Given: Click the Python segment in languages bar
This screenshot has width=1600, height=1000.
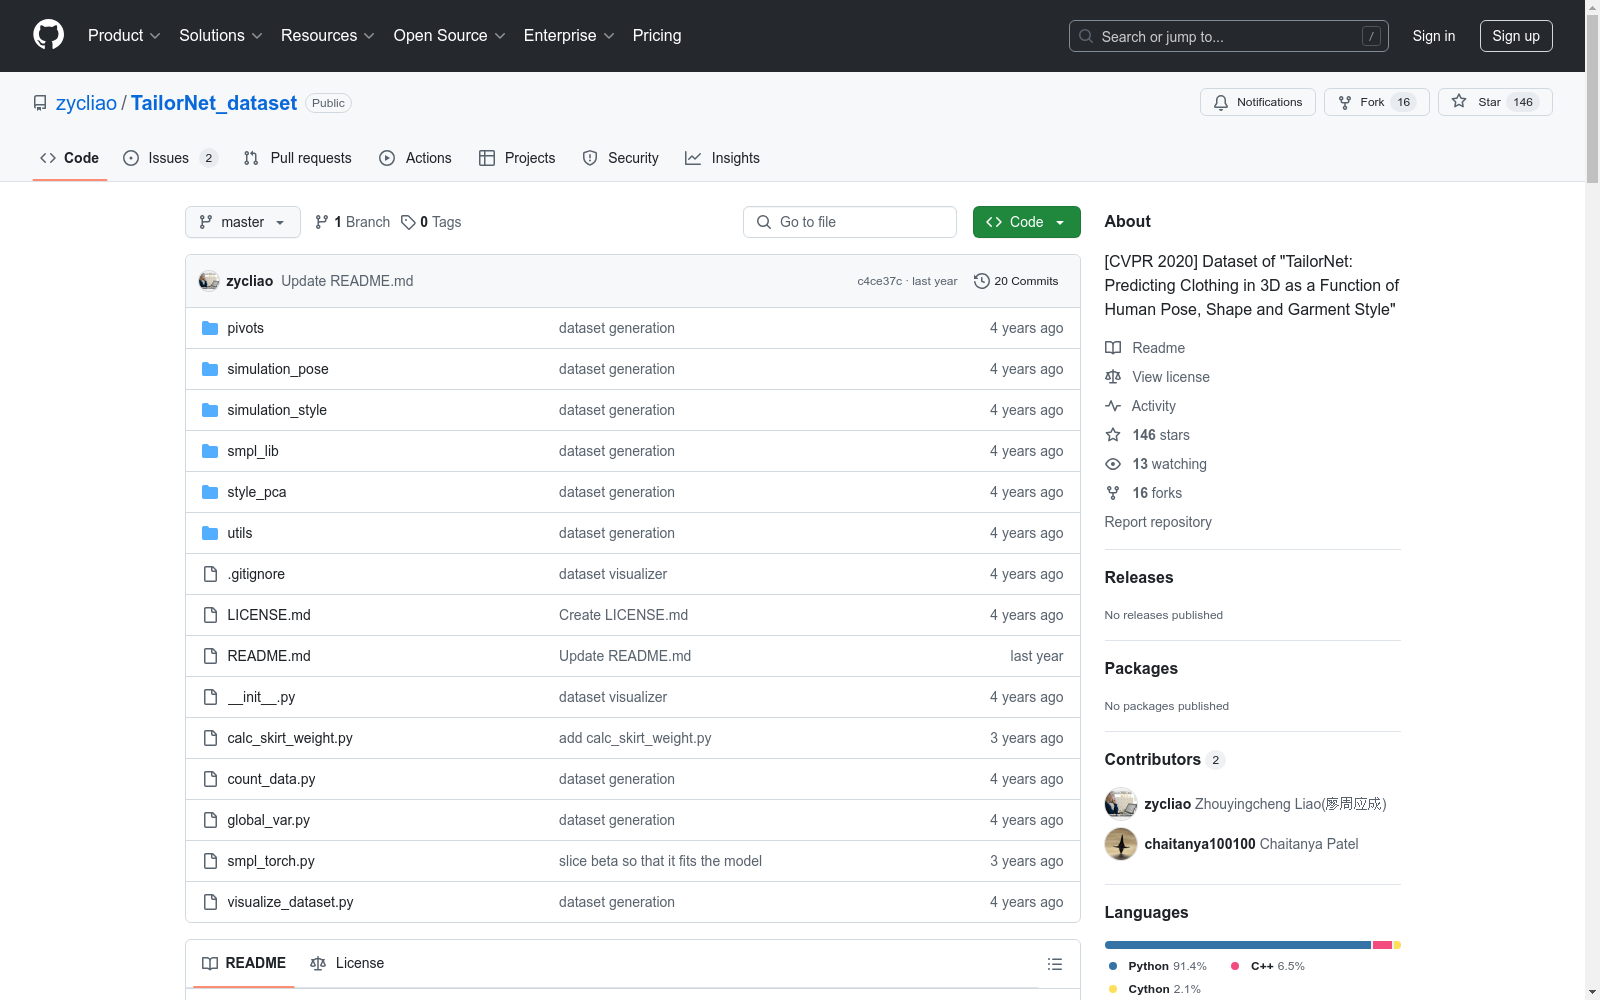Looking at the screenshot, I should (x=1236, y=945).
